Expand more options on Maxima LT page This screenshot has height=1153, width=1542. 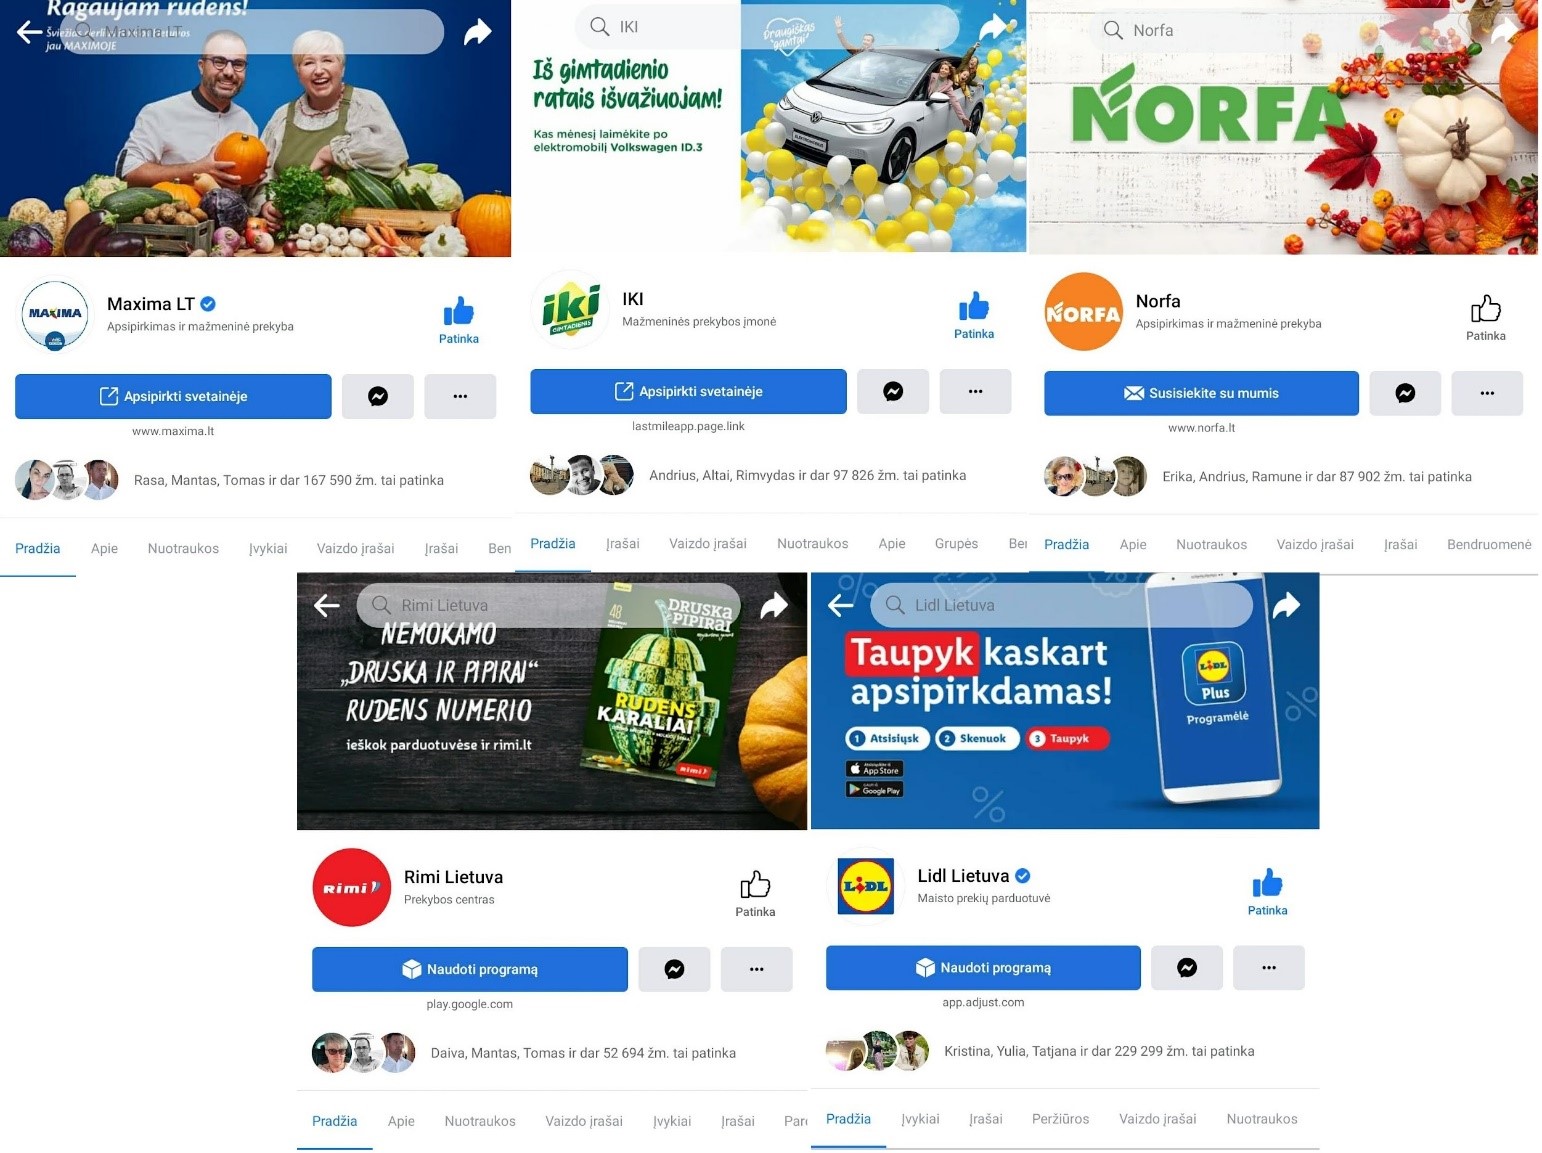(x=460, y=397)
